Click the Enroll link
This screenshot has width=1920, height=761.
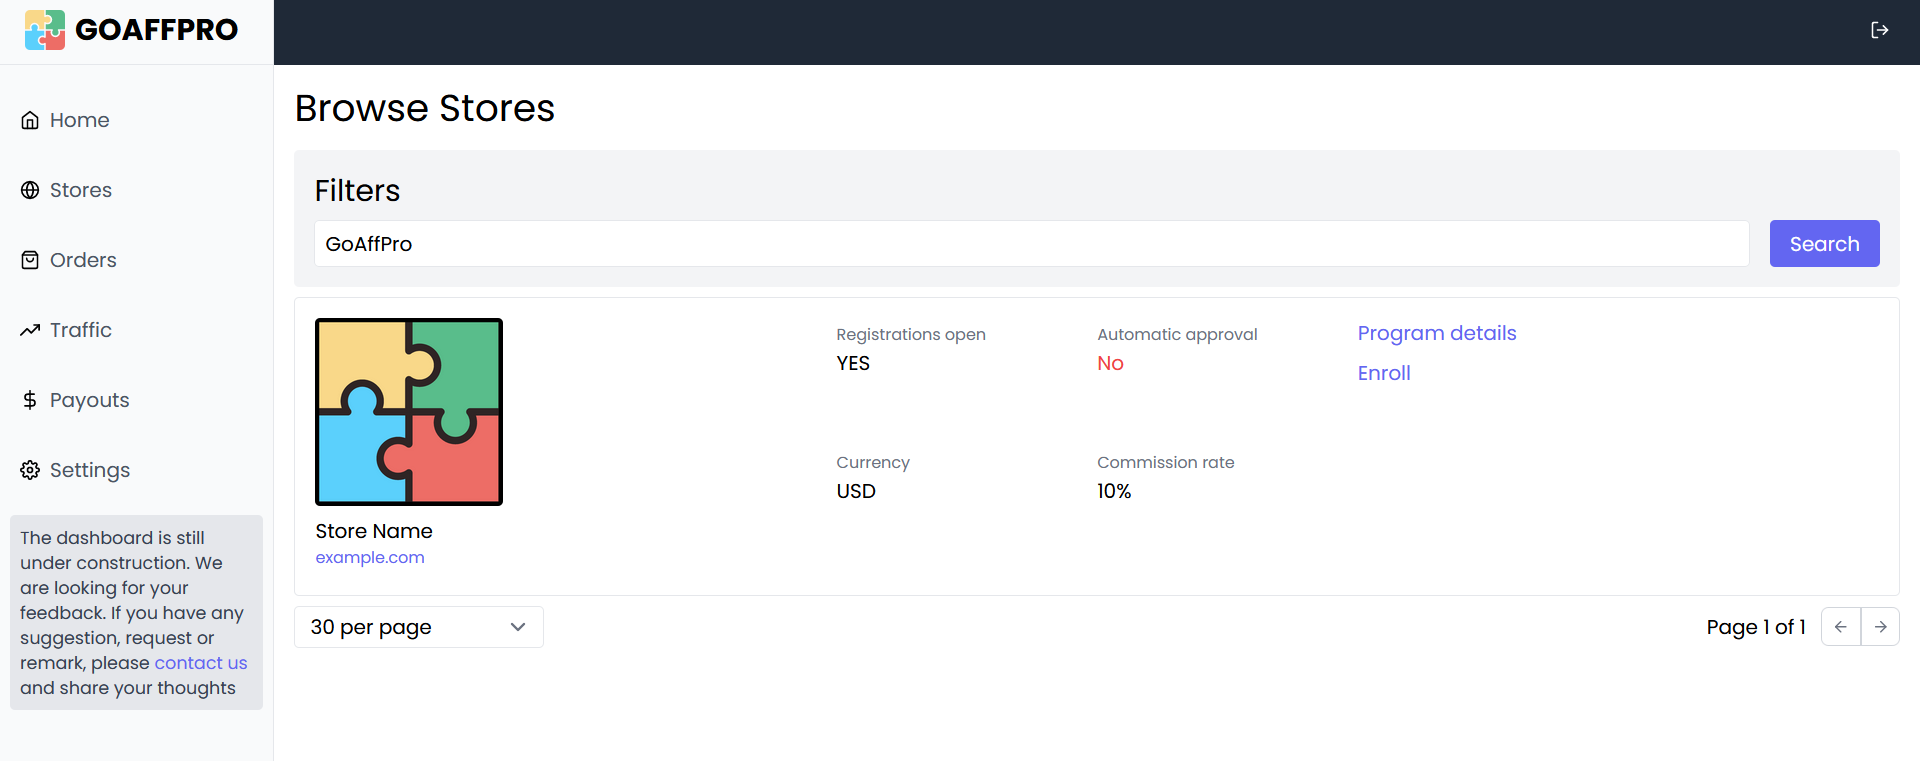(x=1384, y=373)
